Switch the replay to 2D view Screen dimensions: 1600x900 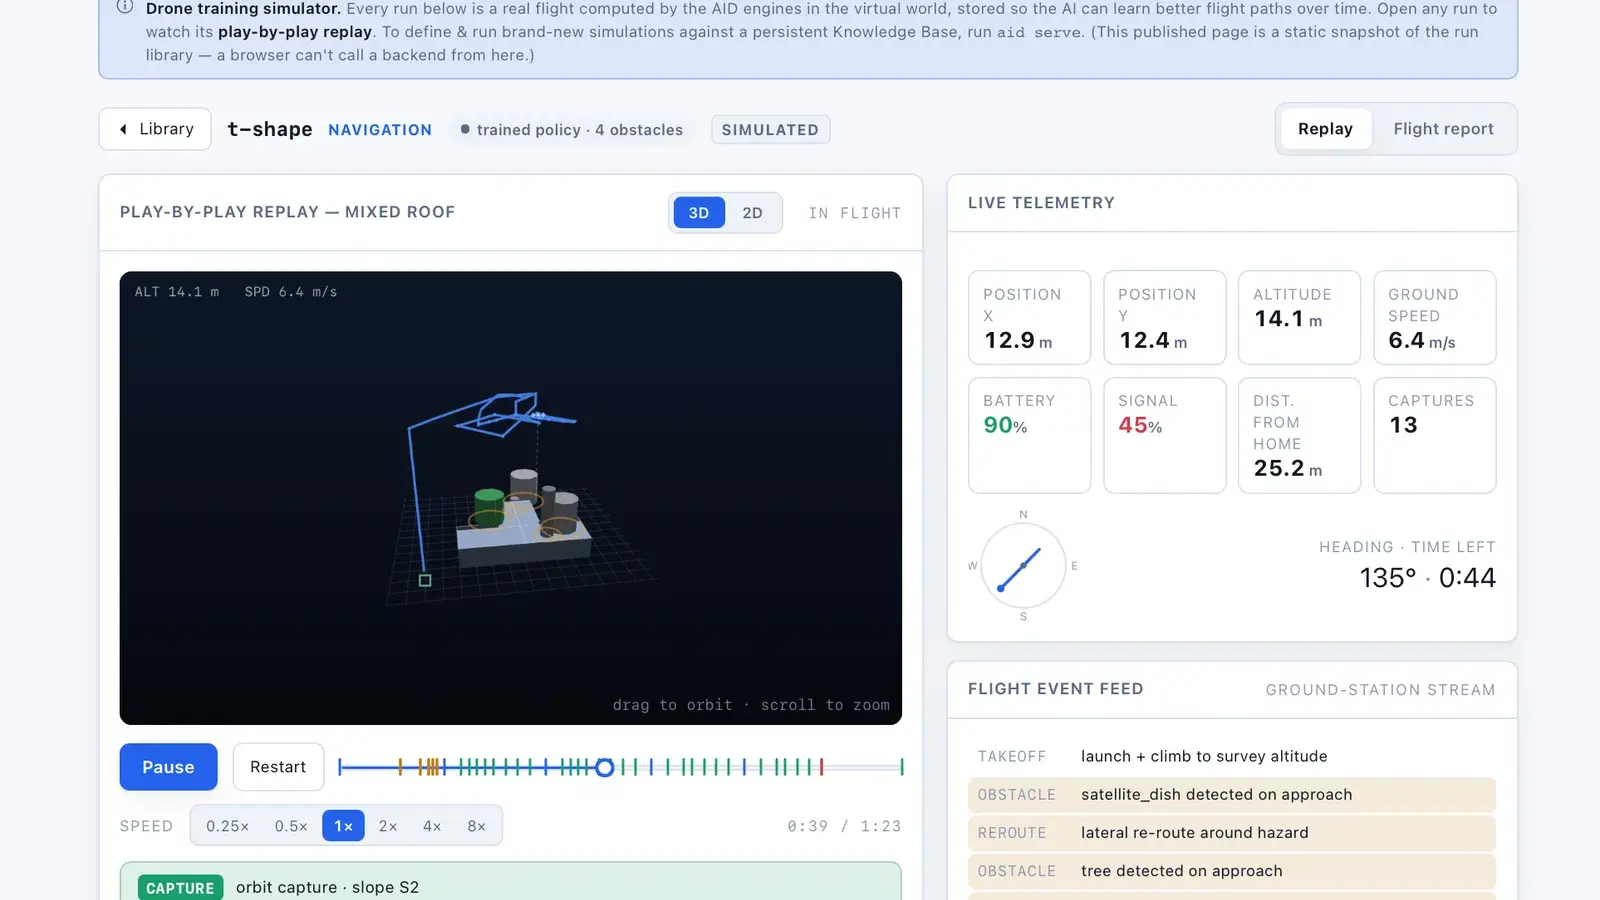pyautogui.click(x=752, y=213)
